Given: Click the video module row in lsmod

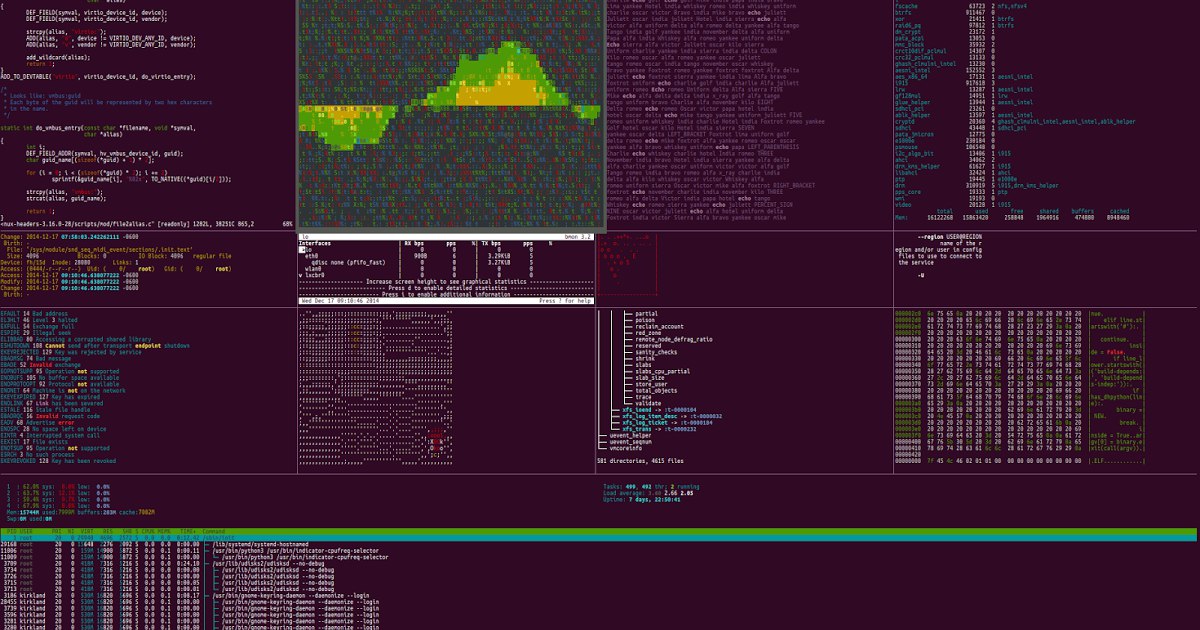Looking at the screenshot, I should (x=953, y=205).
